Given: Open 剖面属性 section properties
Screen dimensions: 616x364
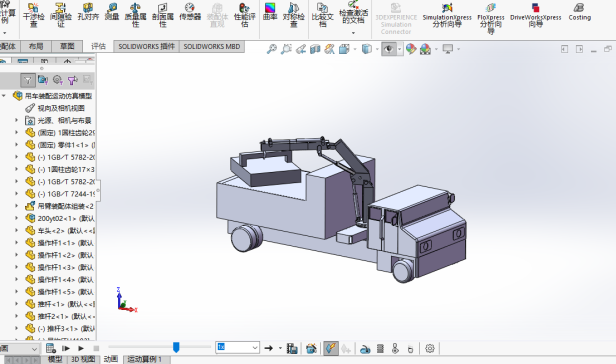Looking at the screenshot, I should coord(163,15).
